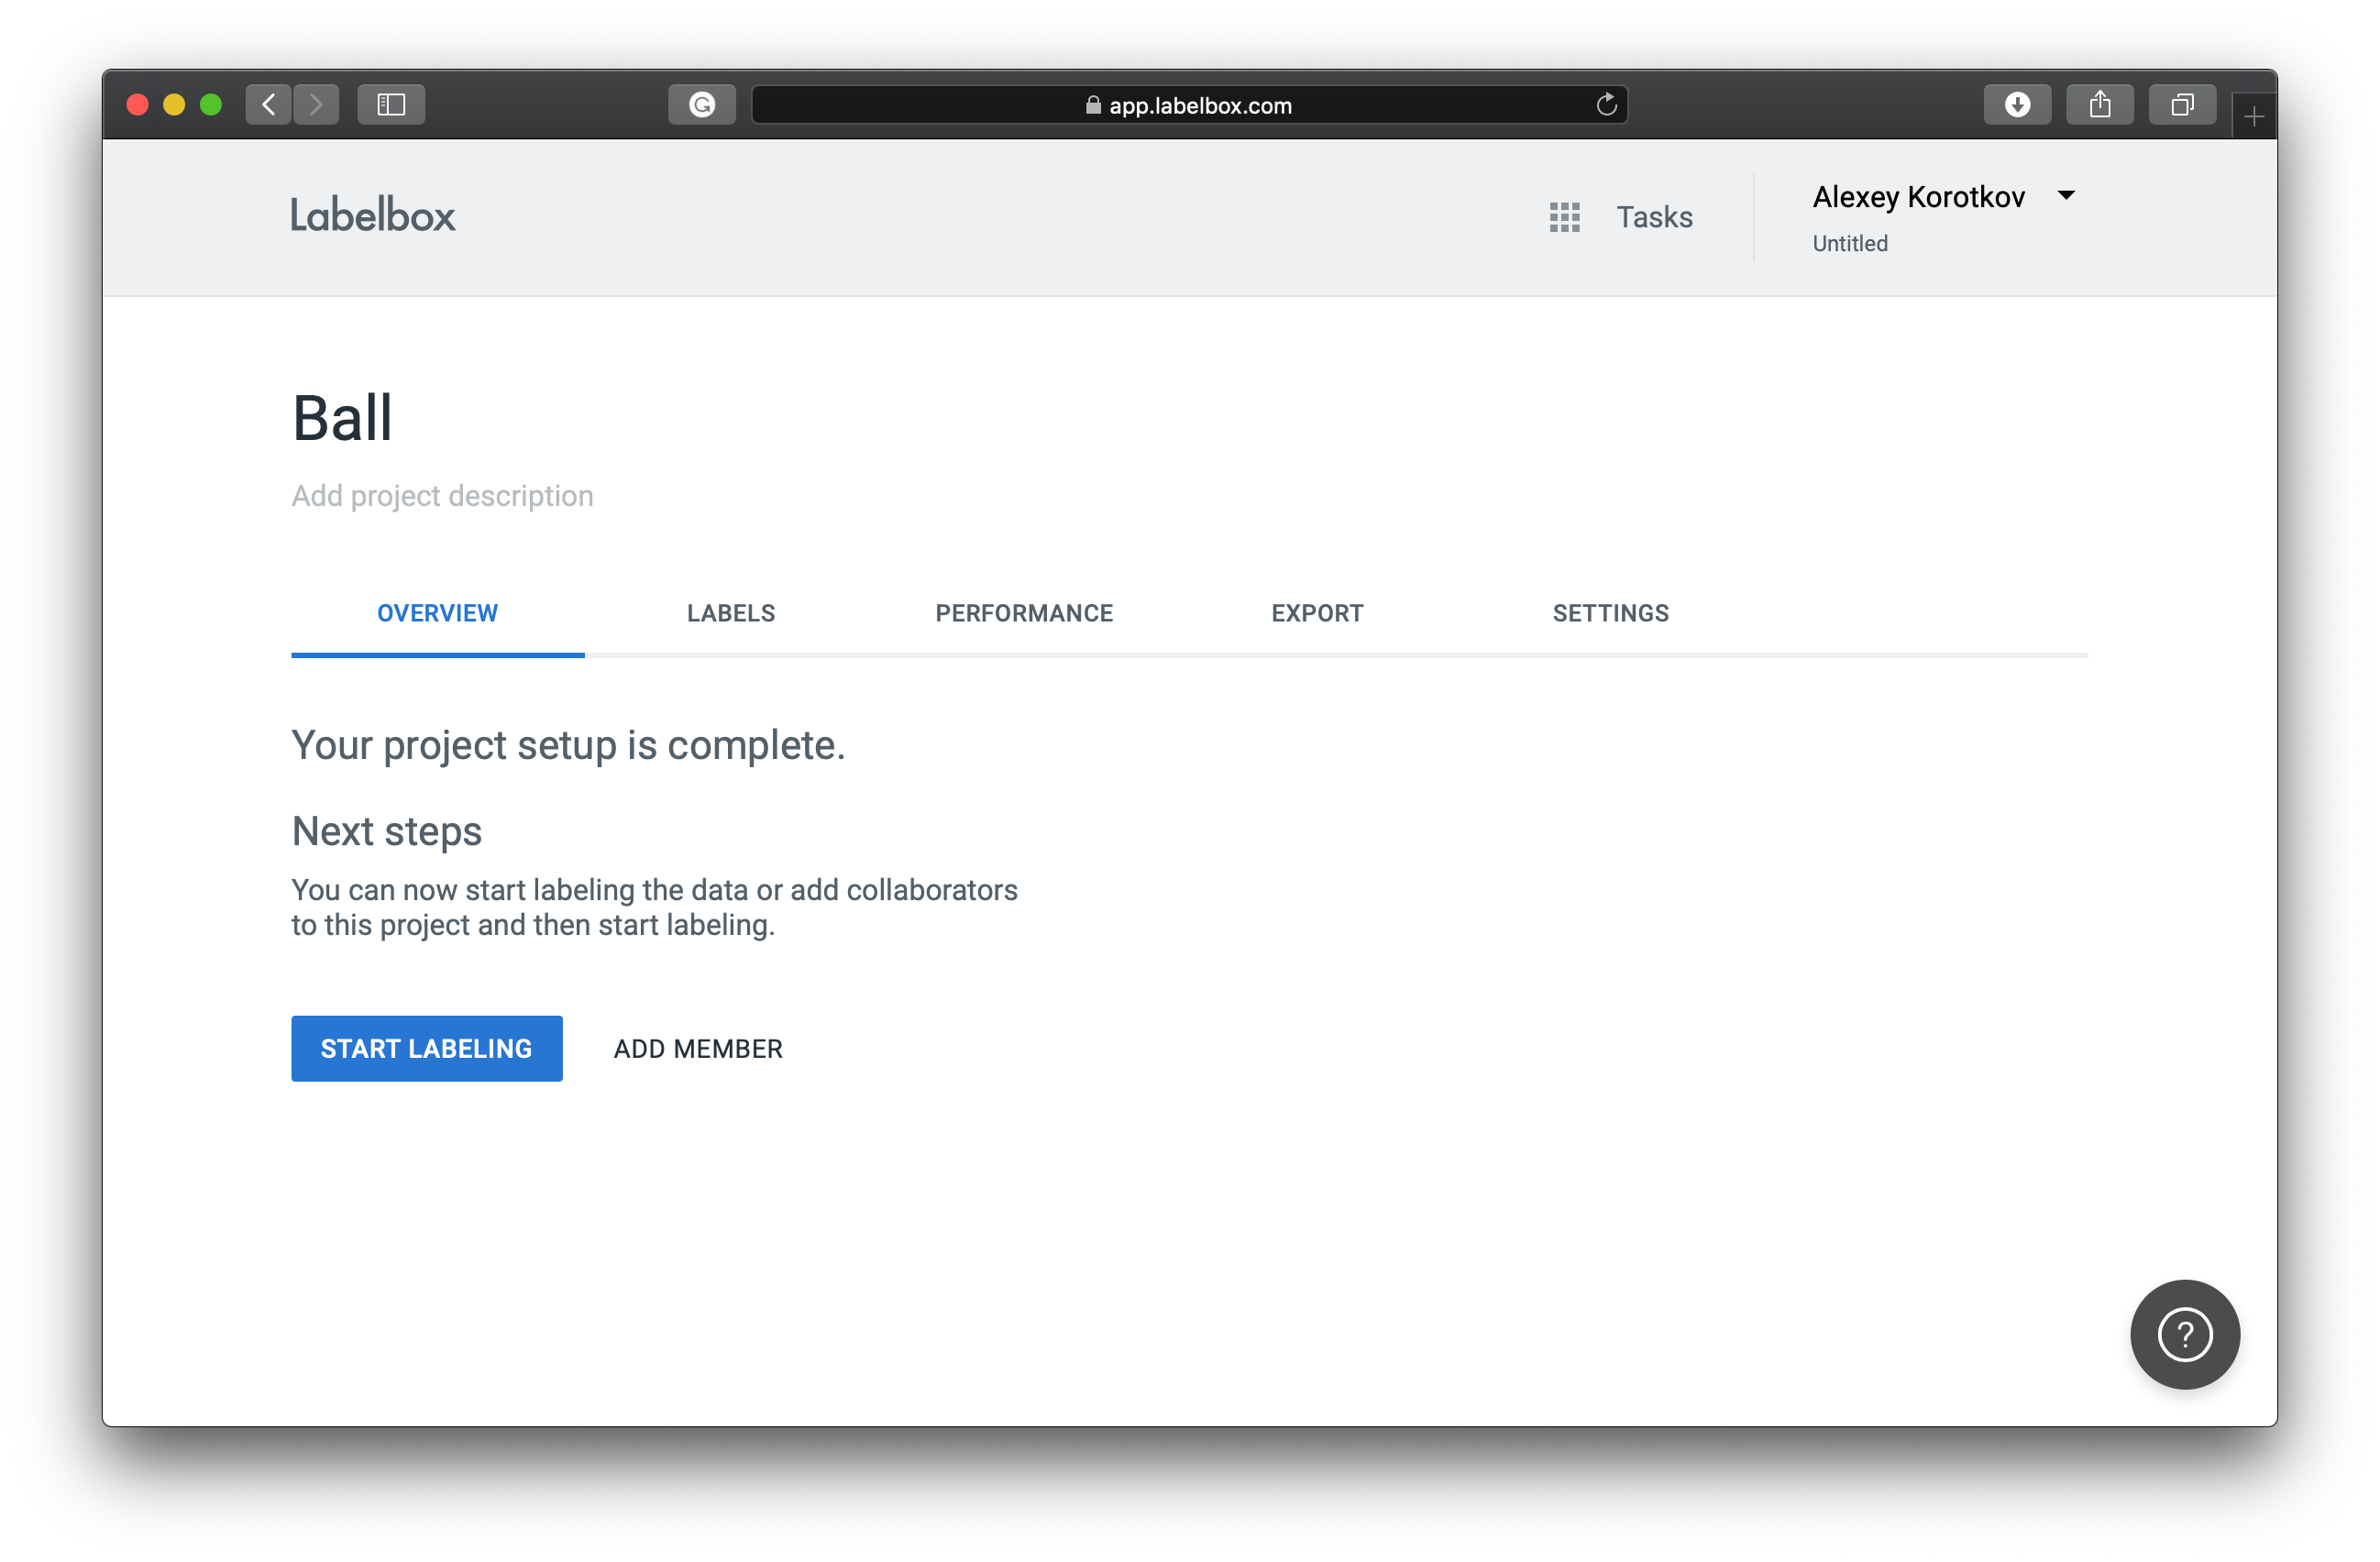Click Add project description field
Screen dimensions: 2380x1562
442,496
